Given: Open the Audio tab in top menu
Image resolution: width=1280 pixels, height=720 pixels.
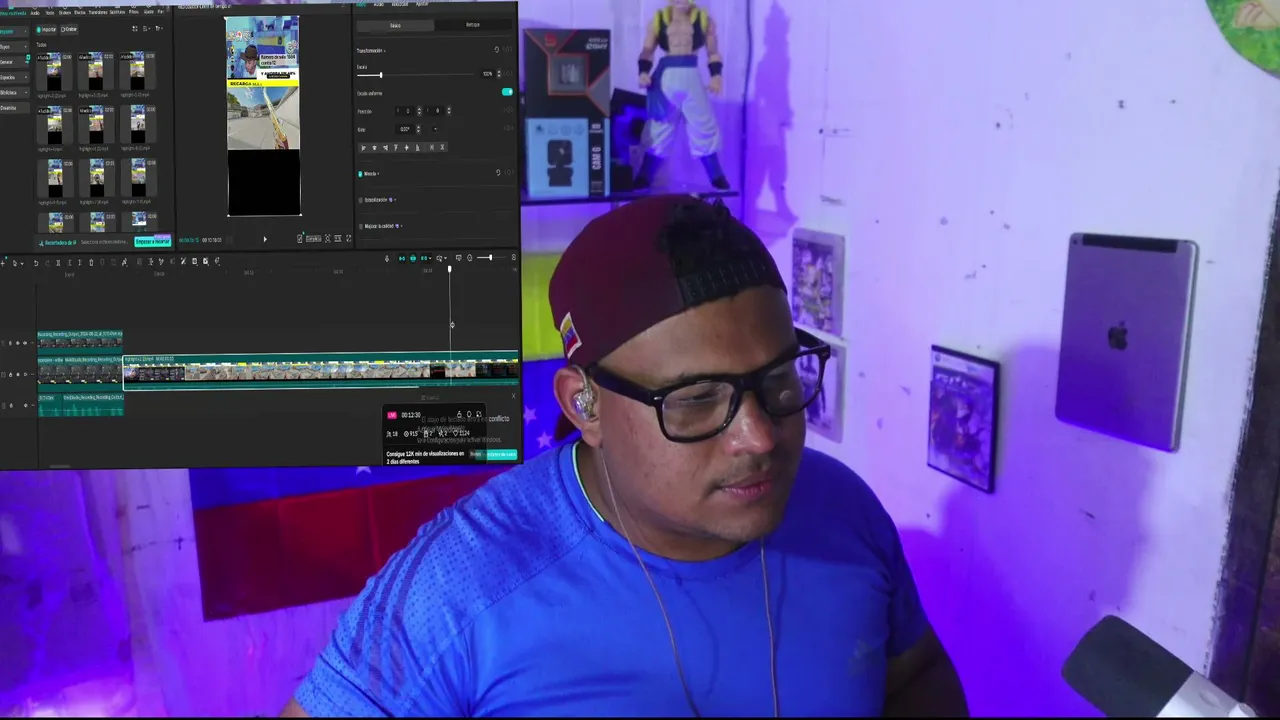Looking at the screenshot, I should click(35, 13).
